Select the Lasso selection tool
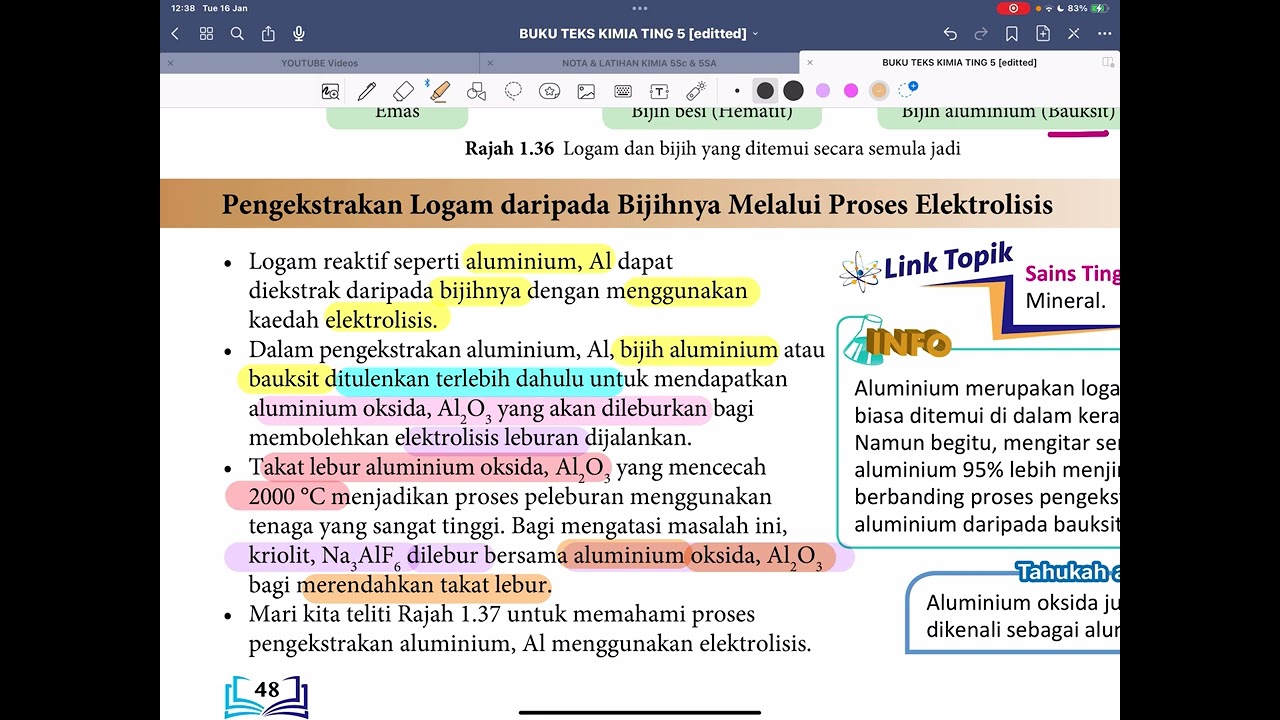1280x720 pixels. [x=513, y=91]
